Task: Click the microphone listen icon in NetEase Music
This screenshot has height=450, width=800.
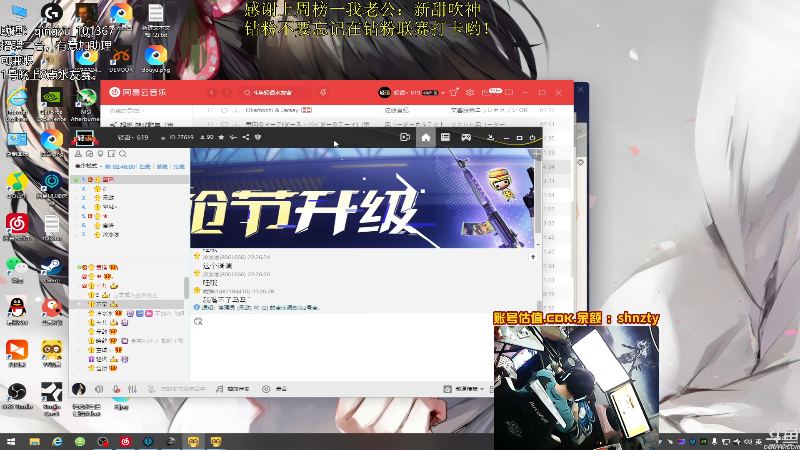Action: click(323, 92)
